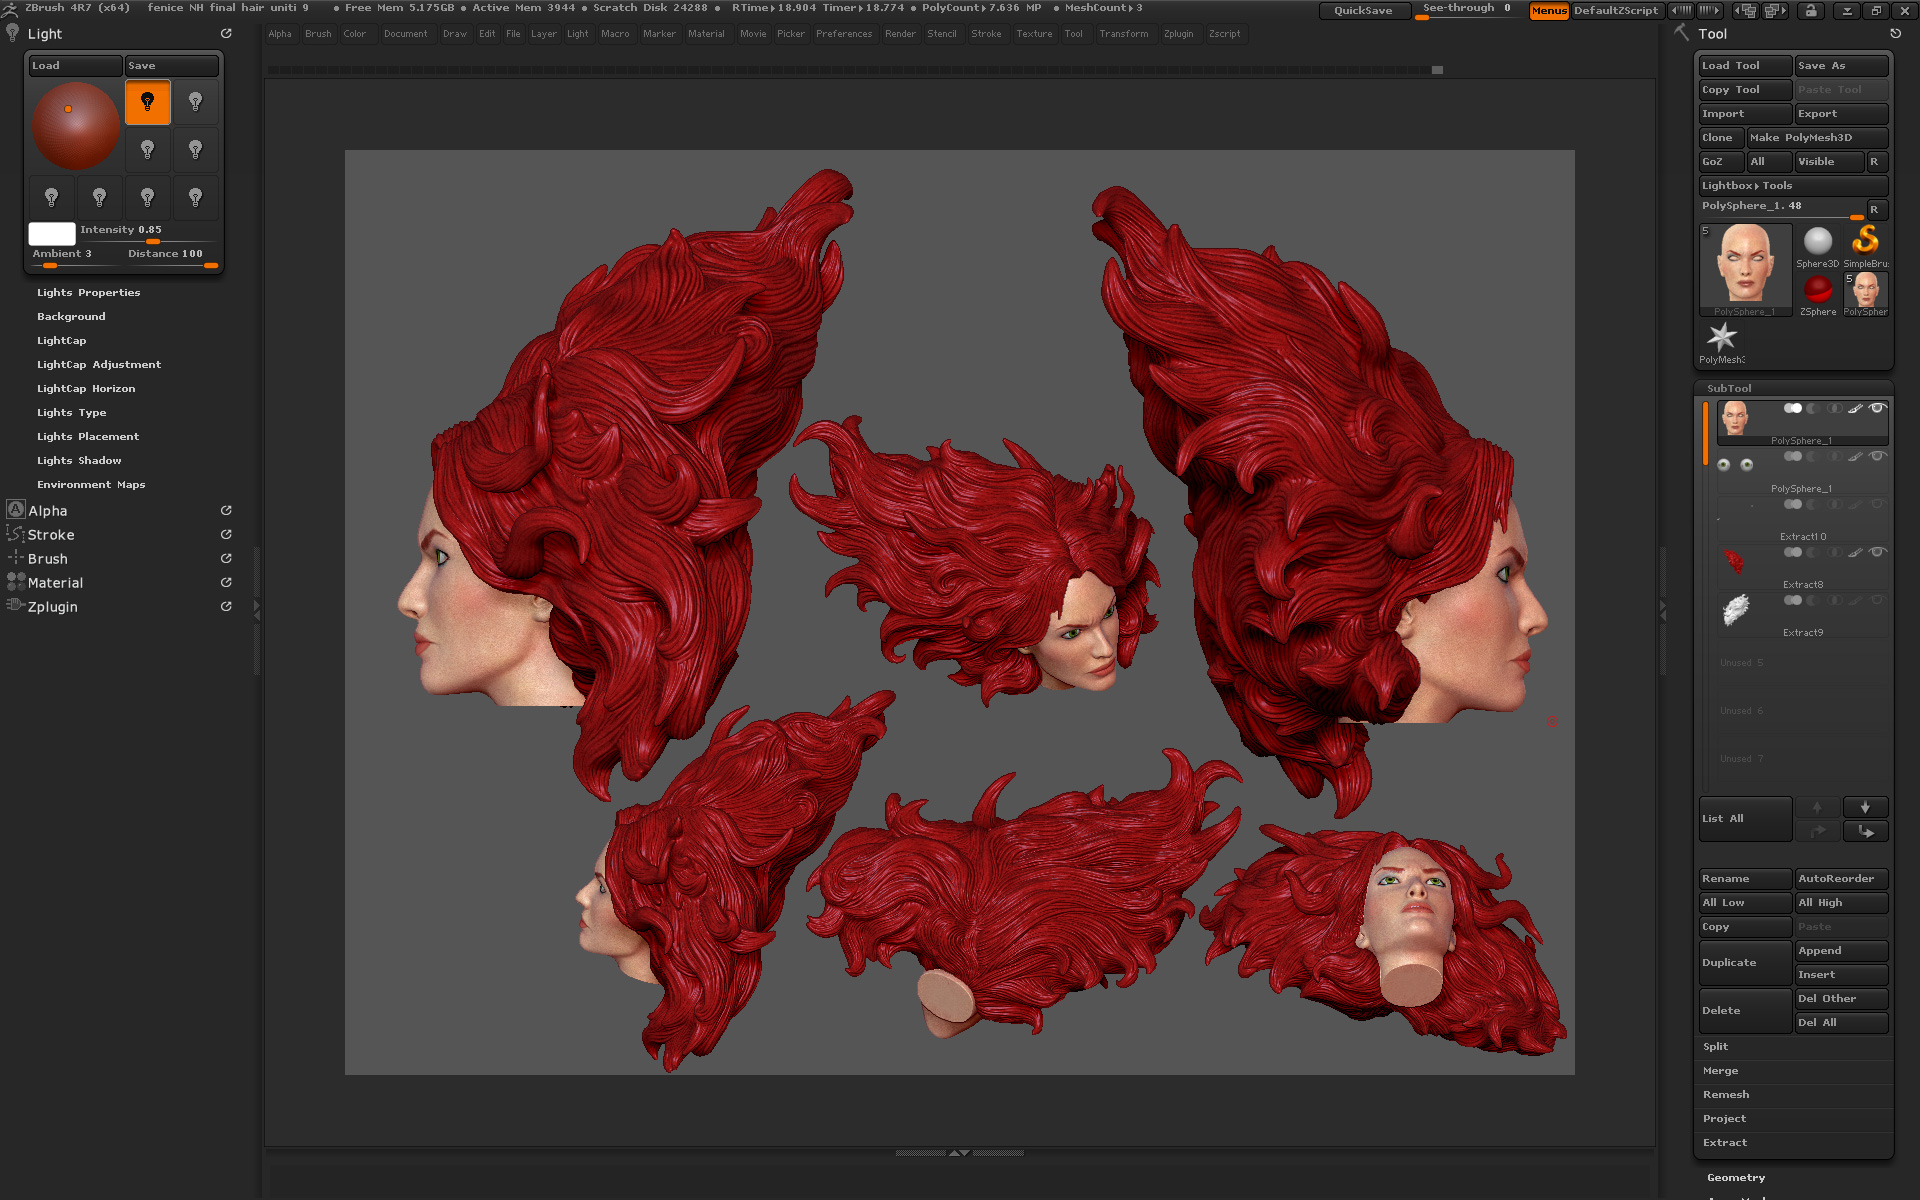Click the Alpha palette icon

tap(16, 510)
